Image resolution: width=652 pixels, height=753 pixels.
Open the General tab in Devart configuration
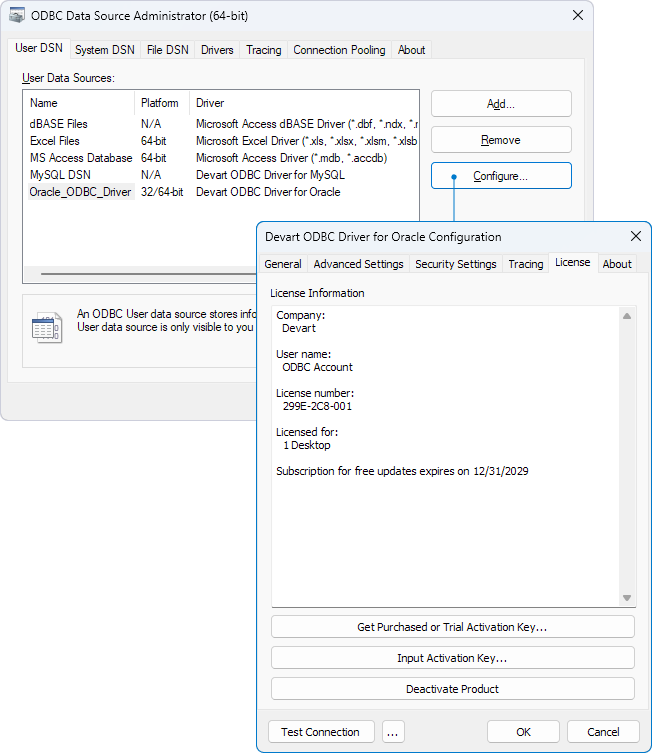tap(283, 264)
